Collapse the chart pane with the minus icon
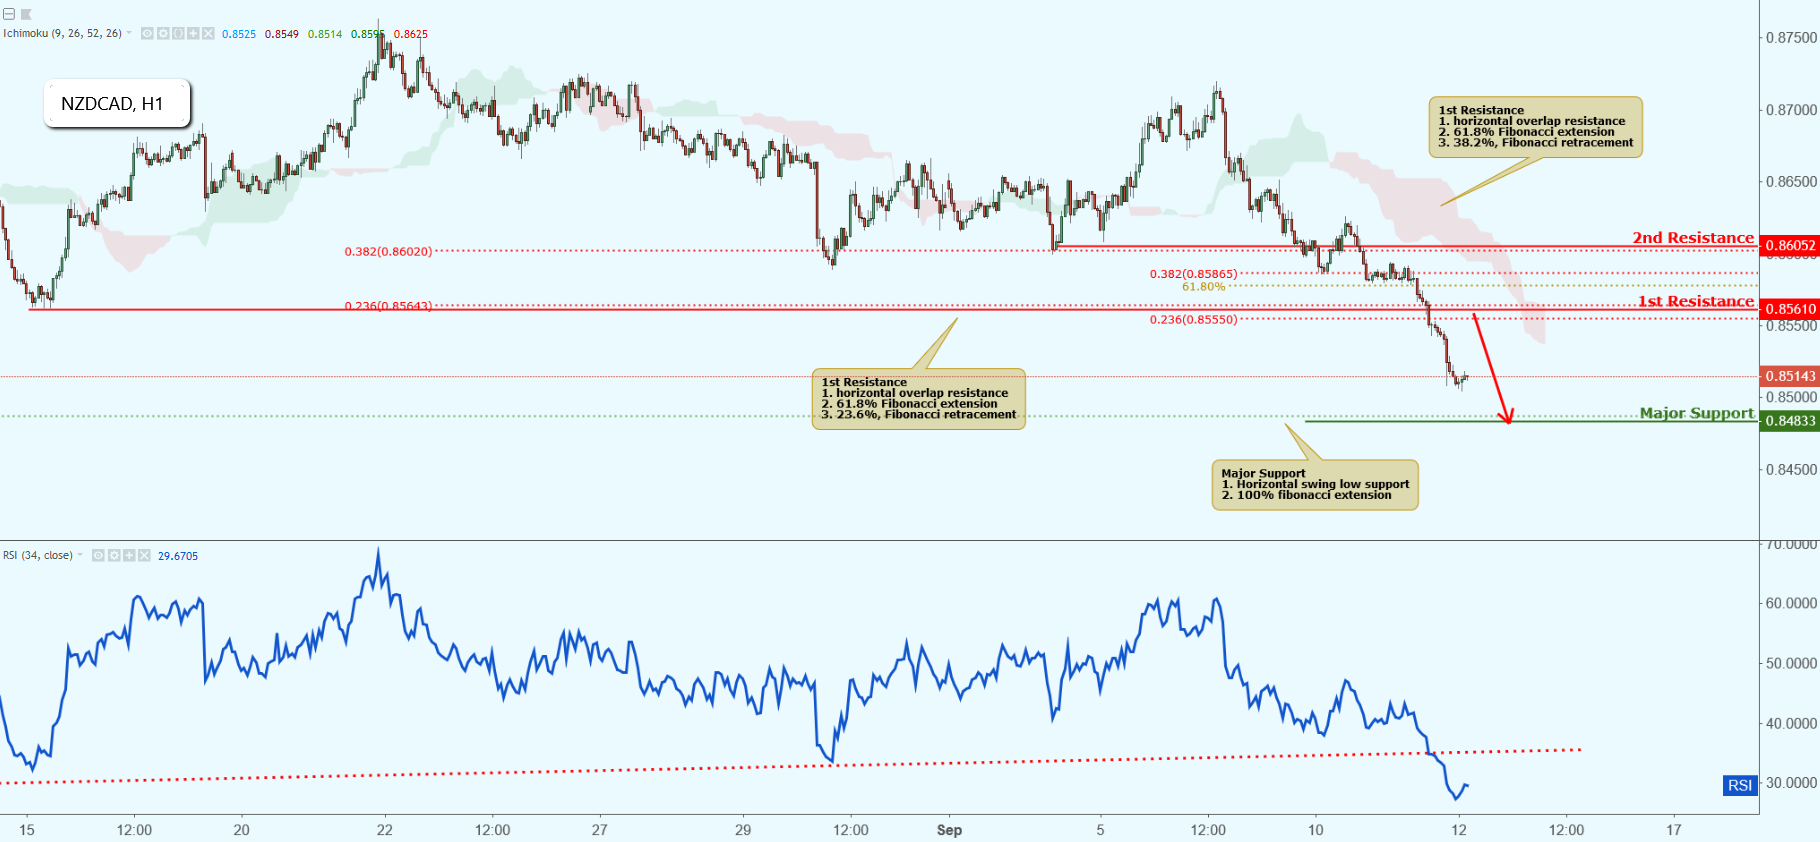Viewport: 1820px width, 842px height. (9, 14)
